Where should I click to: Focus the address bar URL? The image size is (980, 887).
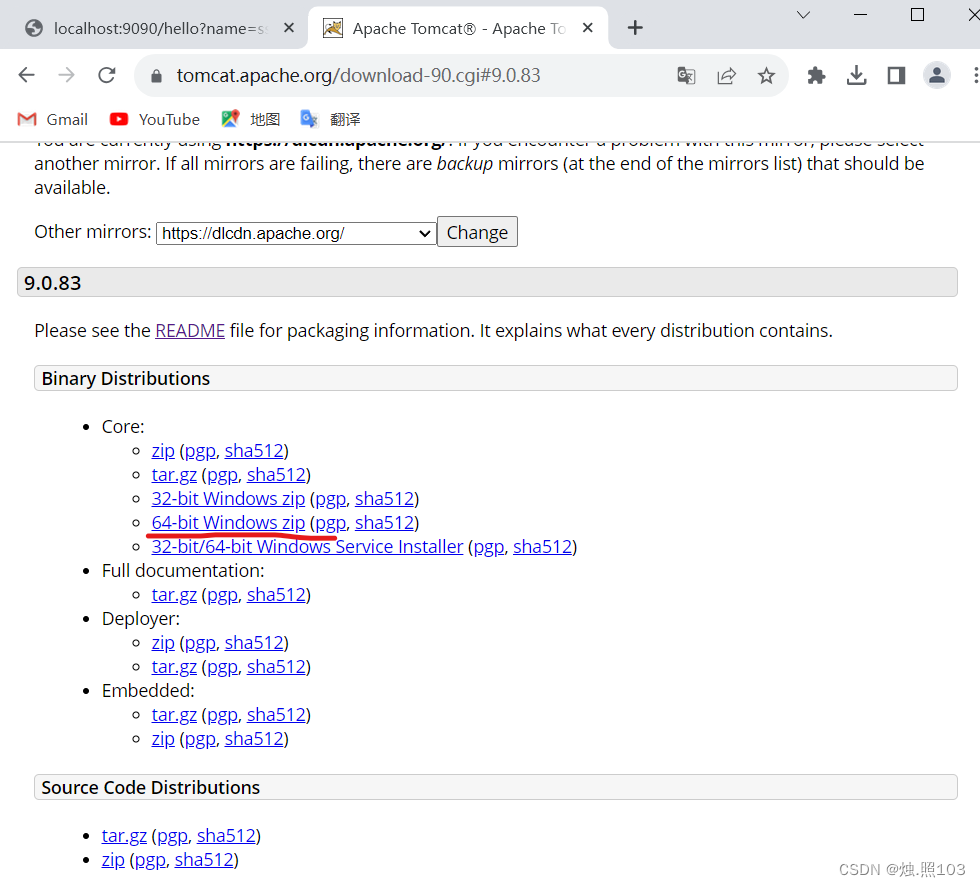pyautogui.click(x=358, y=76)
